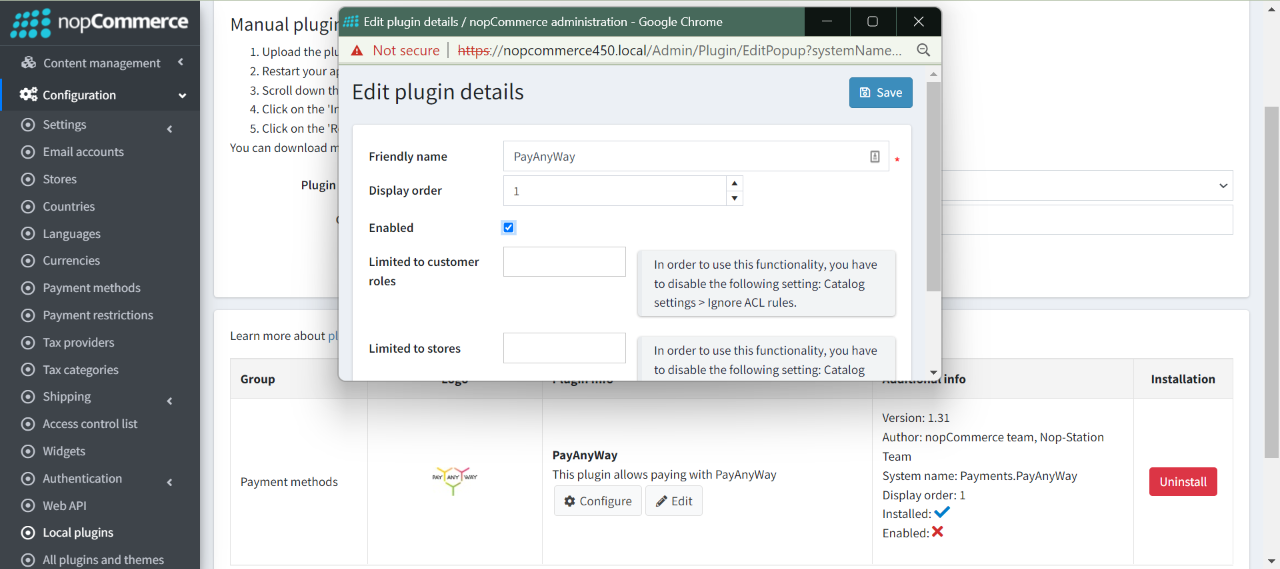Click the Email accounts bullet icon

(x=28, y=152)
